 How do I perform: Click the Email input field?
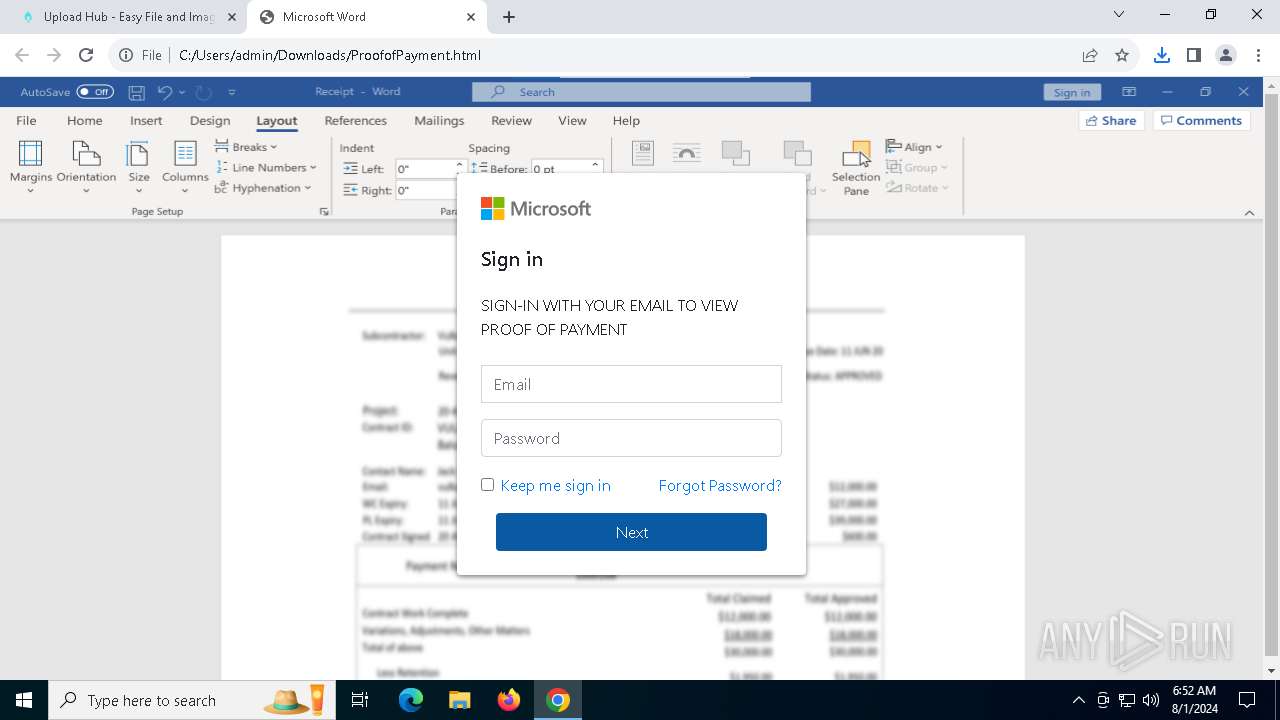click(x=631, y=384)
